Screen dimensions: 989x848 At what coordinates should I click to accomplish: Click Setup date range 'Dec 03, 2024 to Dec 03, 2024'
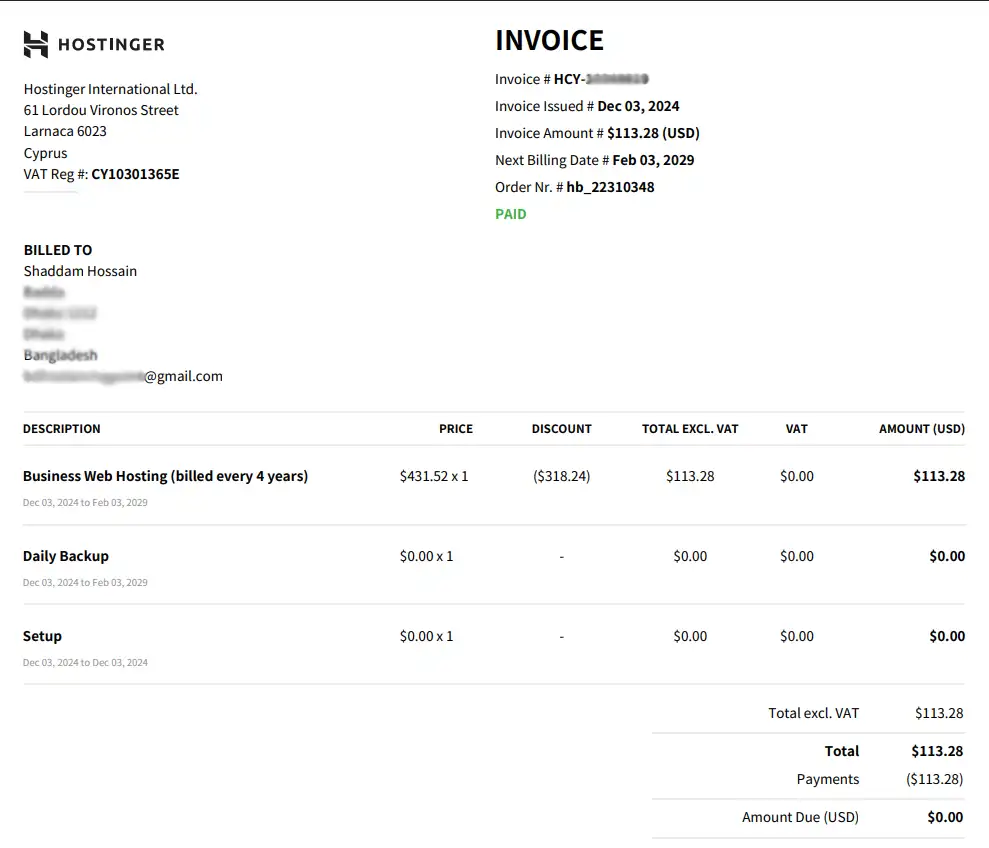pyautogui.click(x=85, y=663)
